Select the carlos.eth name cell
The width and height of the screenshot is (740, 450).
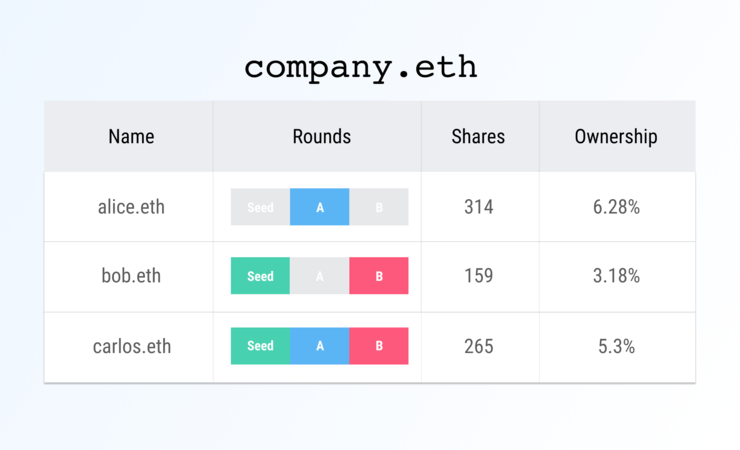click(x=131, y=346)
